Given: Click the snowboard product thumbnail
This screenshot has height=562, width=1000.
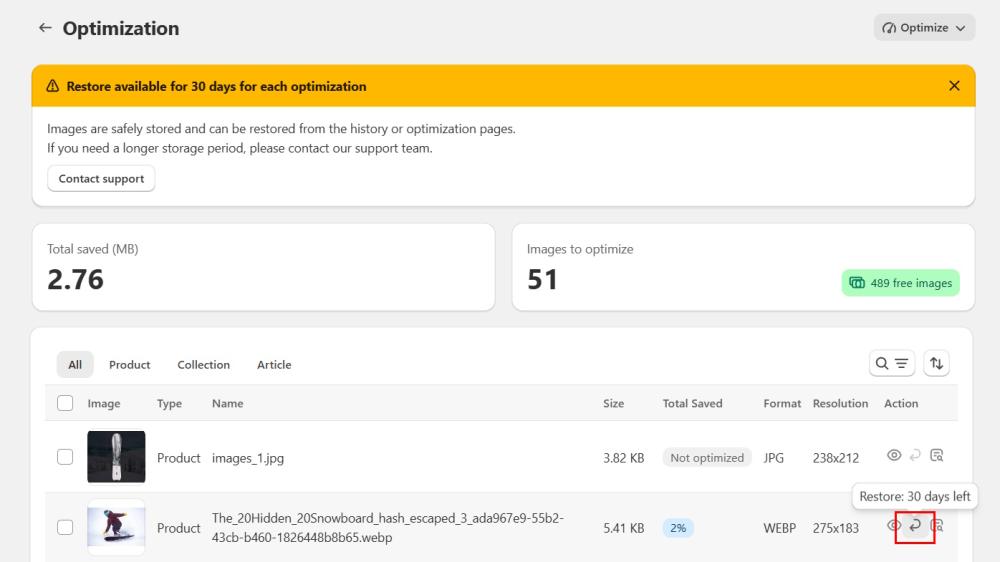Looking at the screenshot, I should (x=116, y=527).
